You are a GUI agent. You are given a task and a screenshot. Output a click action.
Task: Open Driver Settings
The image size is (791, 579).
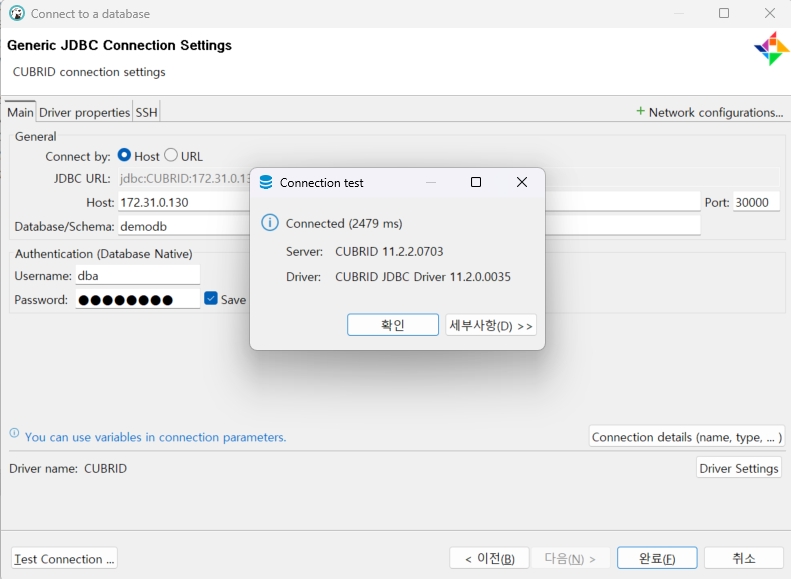pyautogui.click(x=739, y=468)
